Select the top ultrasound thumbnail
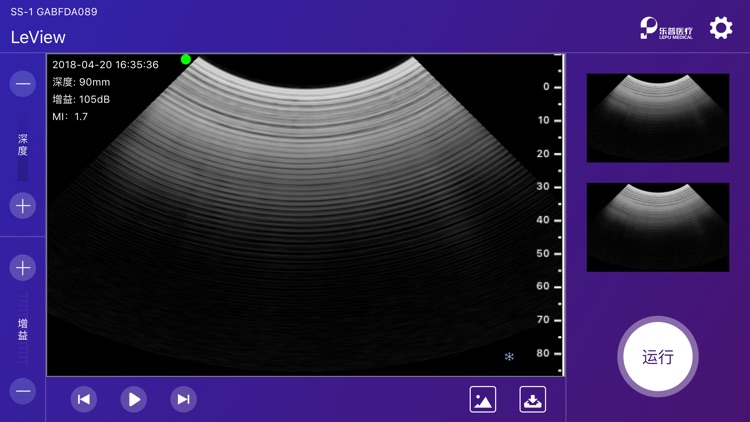The image size is (750, 422). [x=657, y=117]
